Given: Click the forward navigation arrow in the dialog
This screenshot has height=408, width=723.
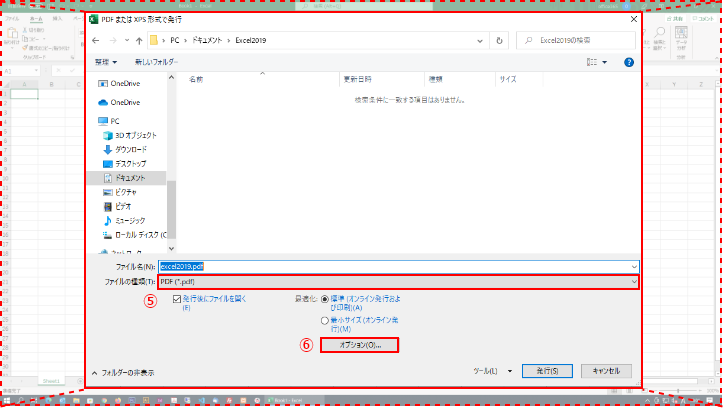Looking at the screenshot, I should pos(113,41).
